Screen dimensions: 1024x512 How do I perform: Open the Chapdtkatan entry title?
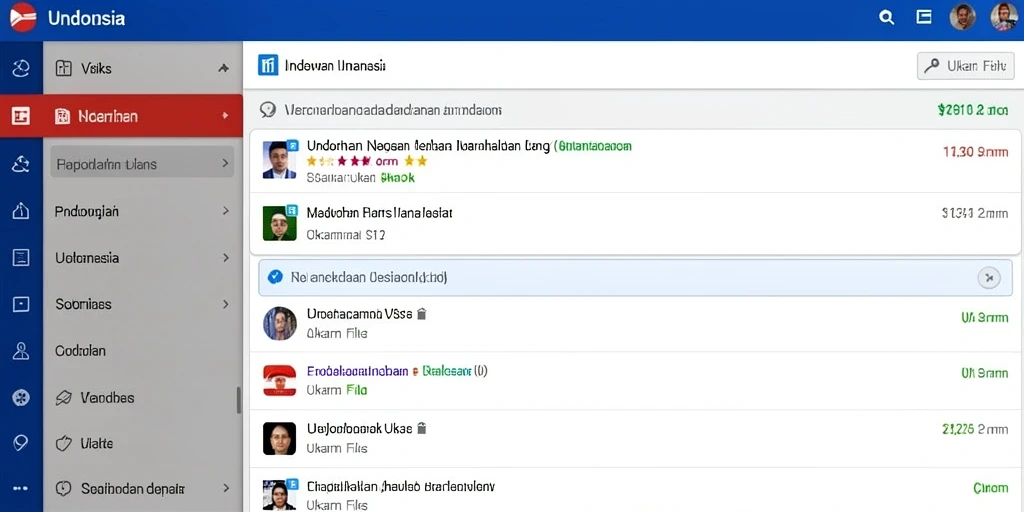click(x=400, y=486)
